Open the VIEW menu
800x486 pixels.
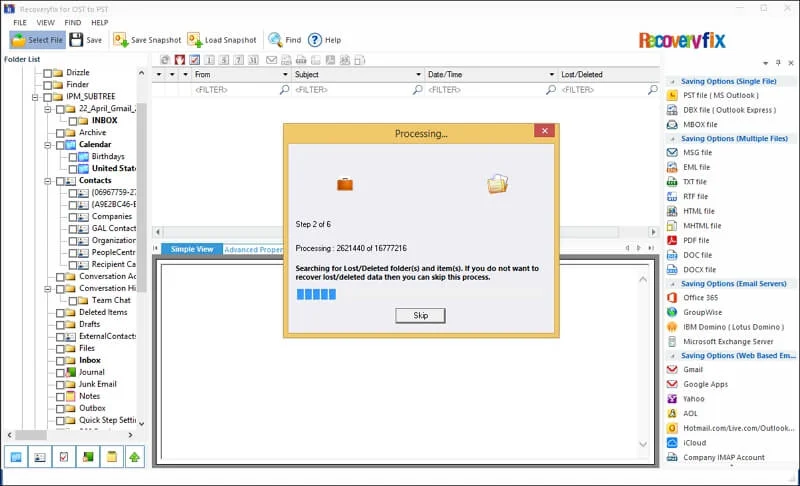click(x=45, y=22)
